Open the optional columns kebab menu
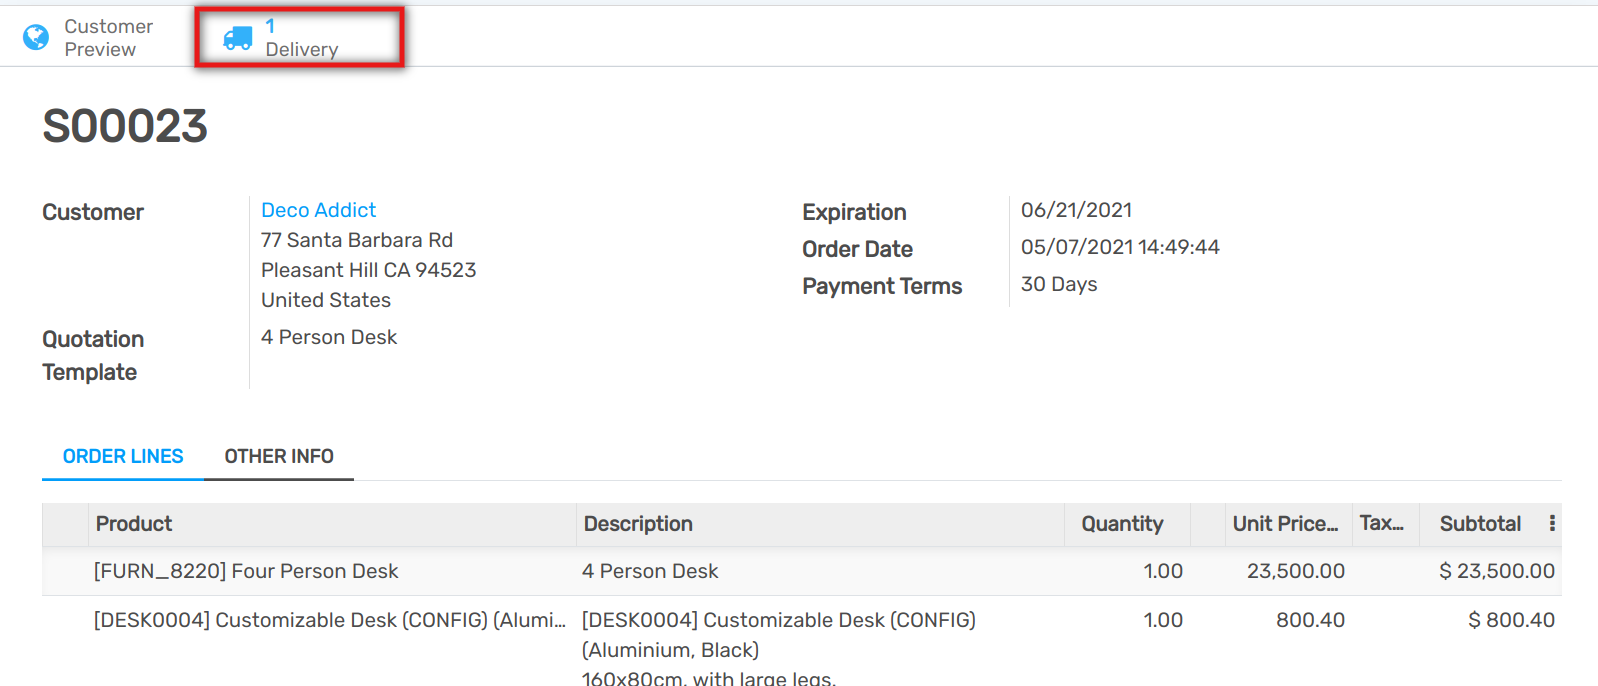 click(1551, 523)
